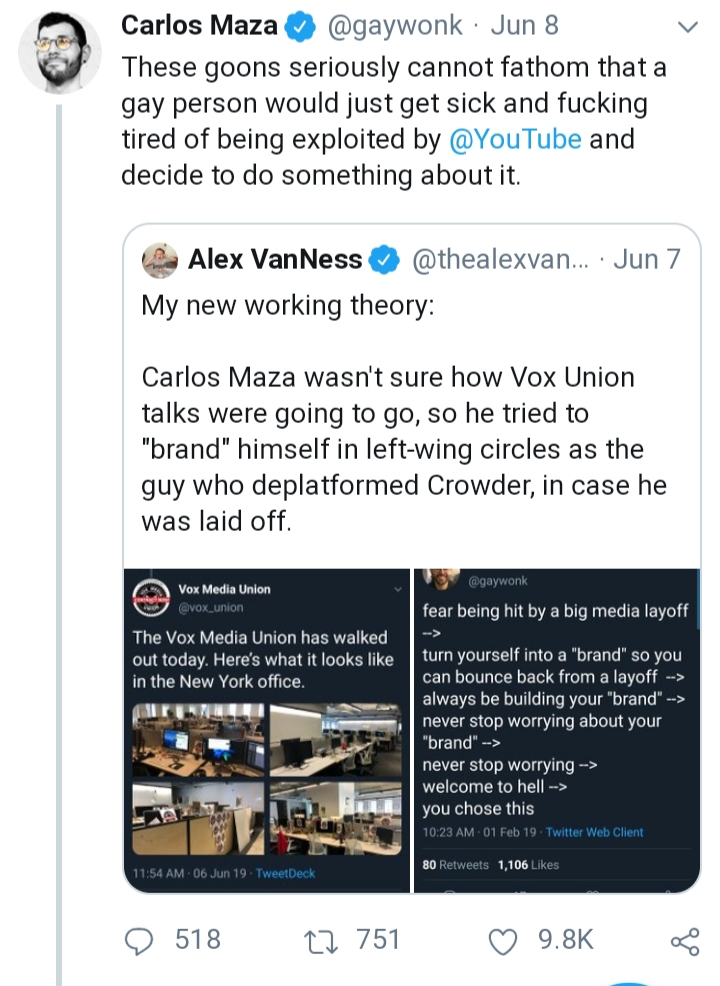Open the reply icon on Carlos Maza's tweet

pyautogui.click(x=139, y=941)
